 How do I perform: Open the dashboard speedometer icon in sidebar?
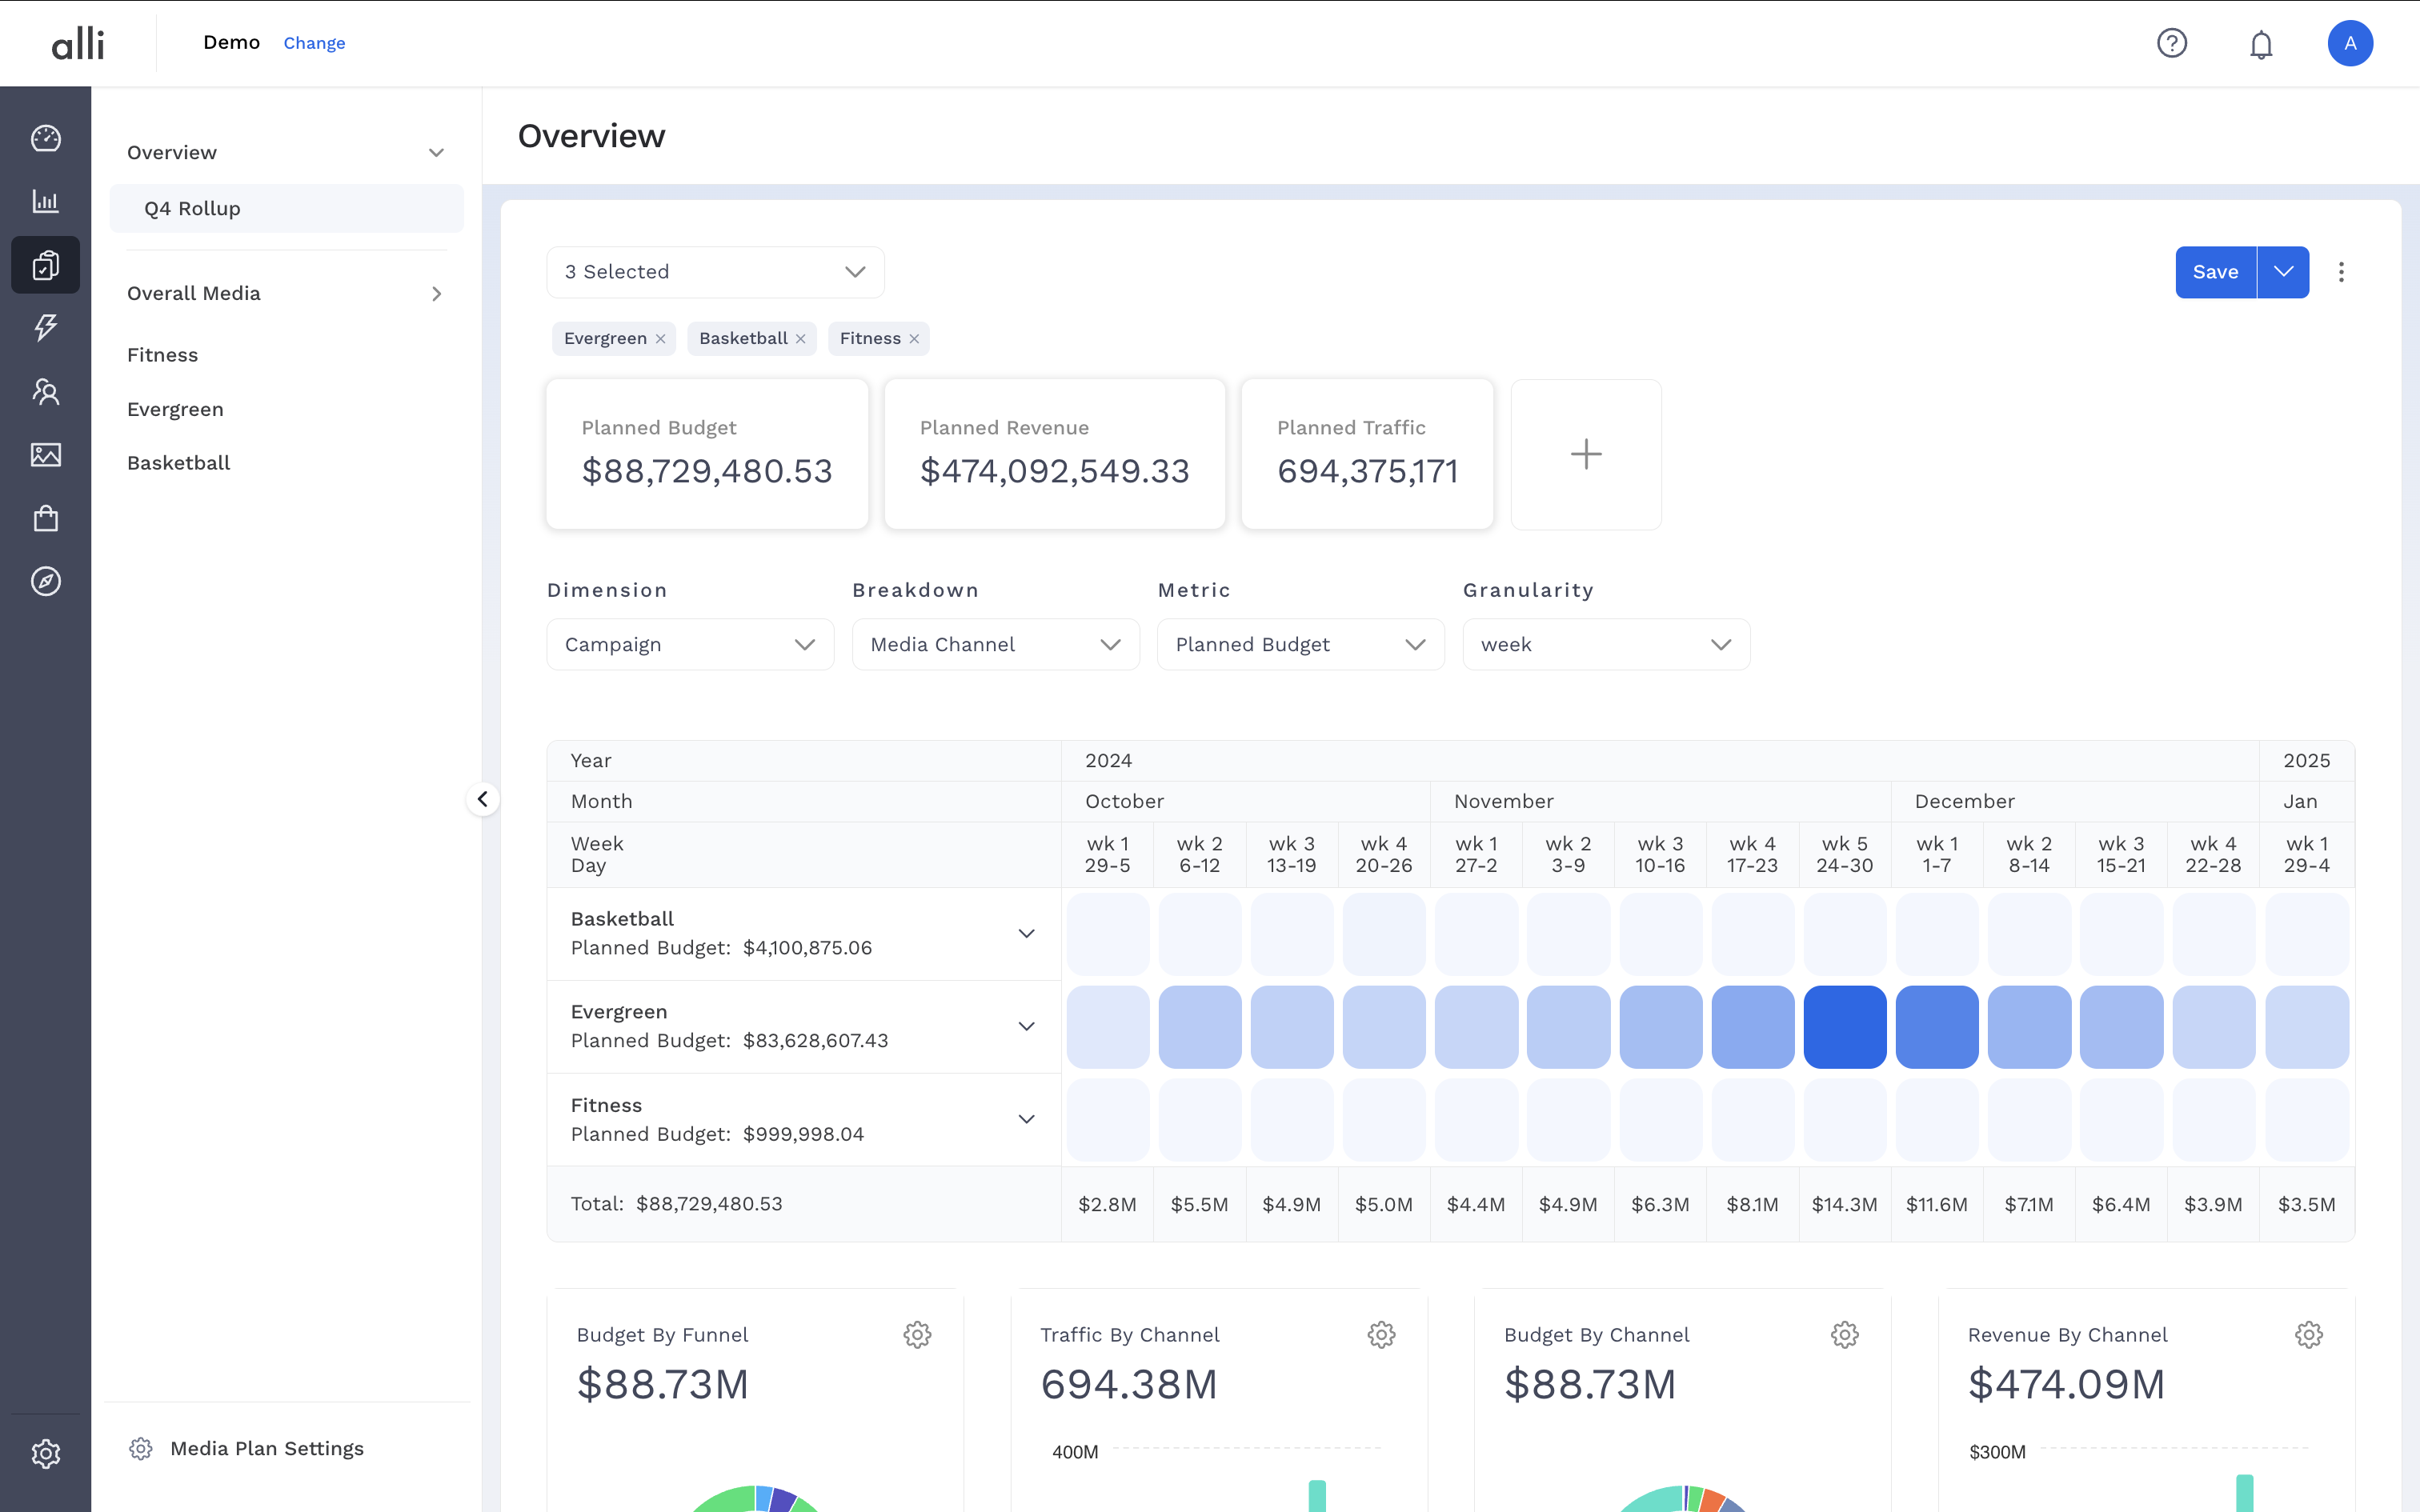coord(46,138)
